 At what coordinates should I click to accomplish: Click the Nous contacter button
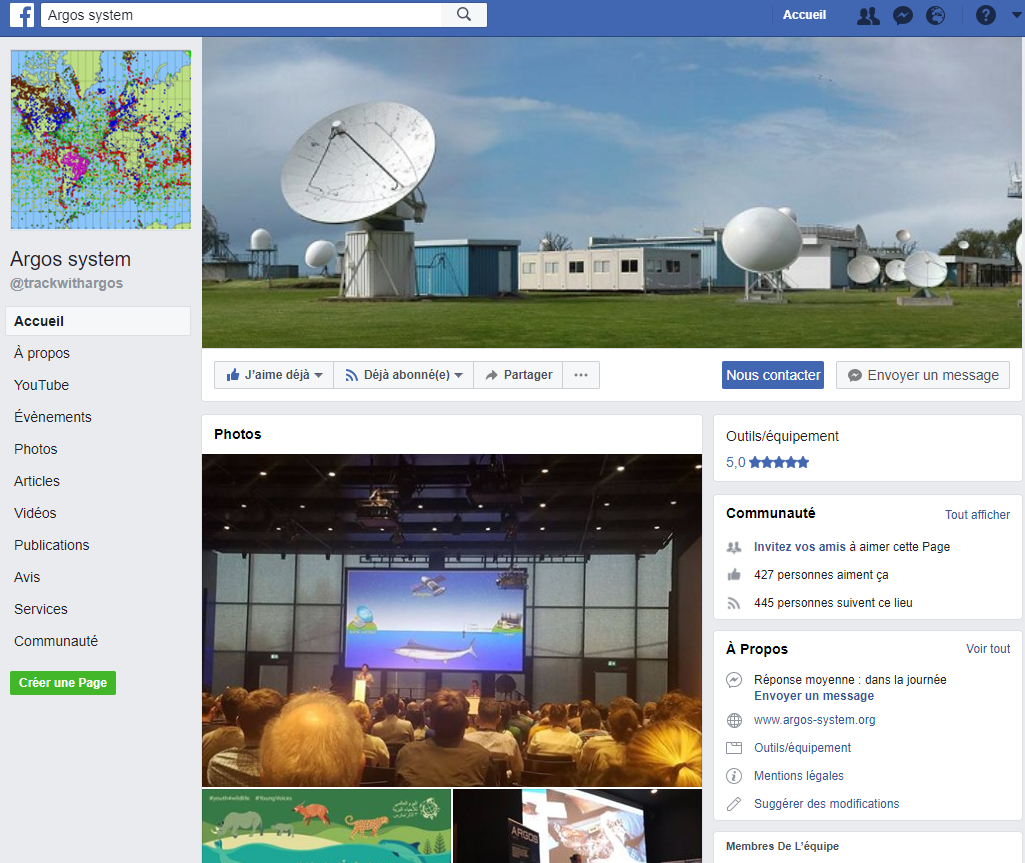pos(773,375)
